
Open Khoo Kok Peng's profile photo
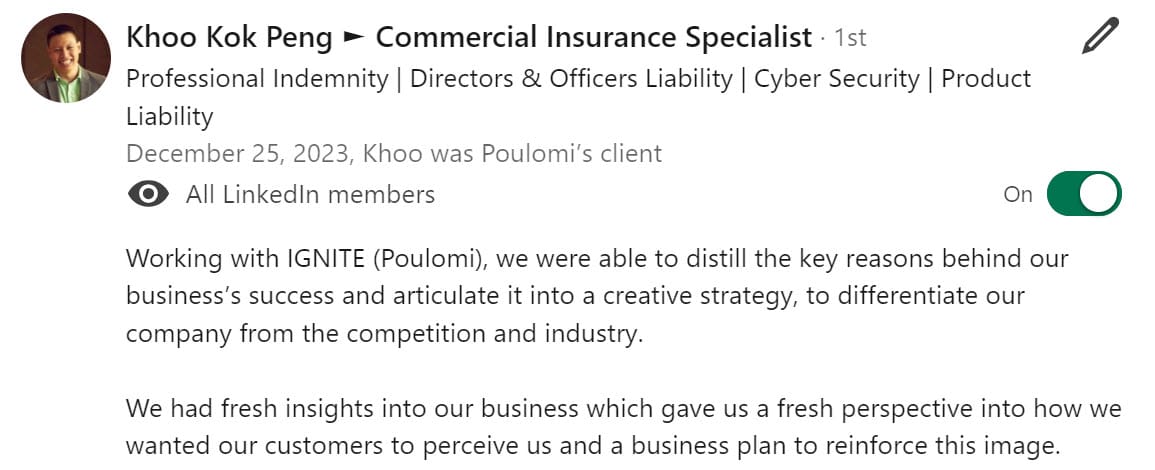coord(66,57)
